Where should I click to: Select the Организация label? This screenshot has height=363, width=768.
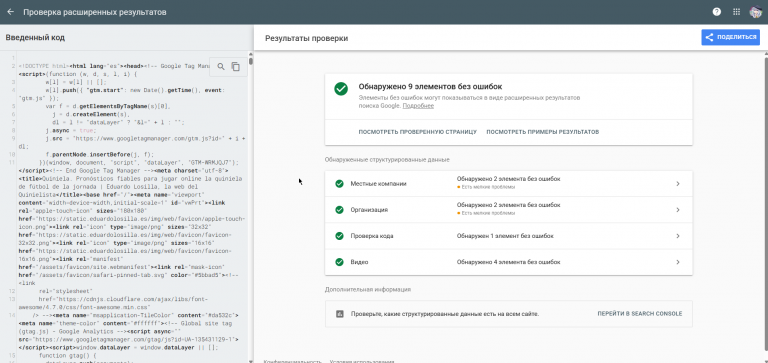pyautogui.click(x=369, y=210)
